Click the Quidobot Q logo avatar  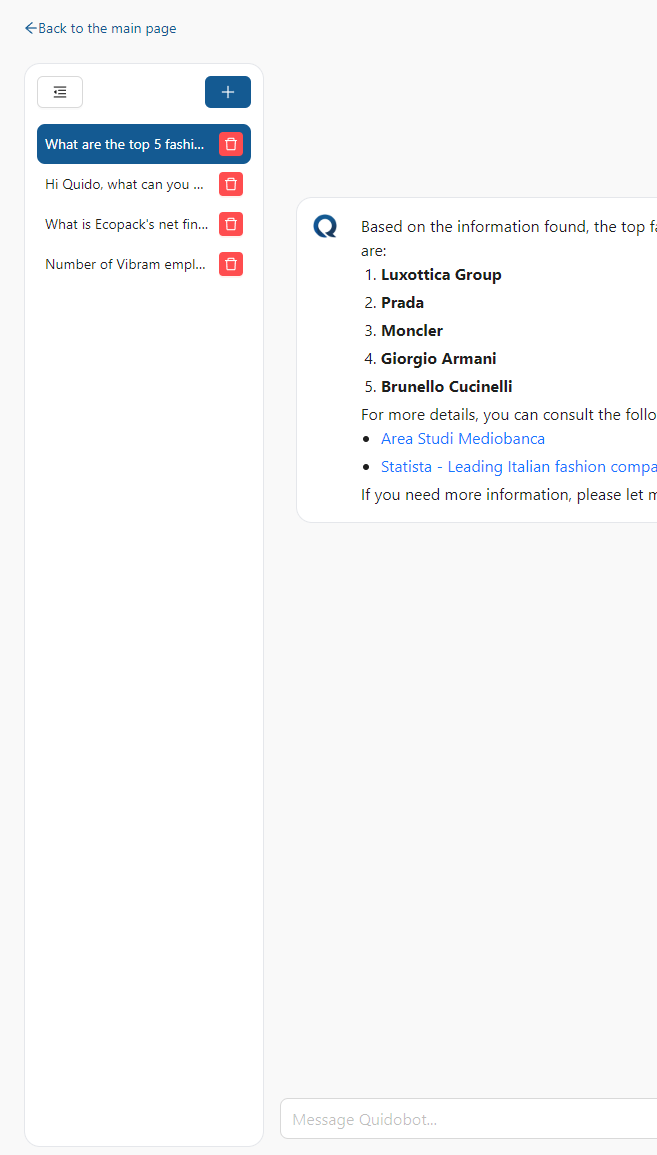(x=325, y=226)
